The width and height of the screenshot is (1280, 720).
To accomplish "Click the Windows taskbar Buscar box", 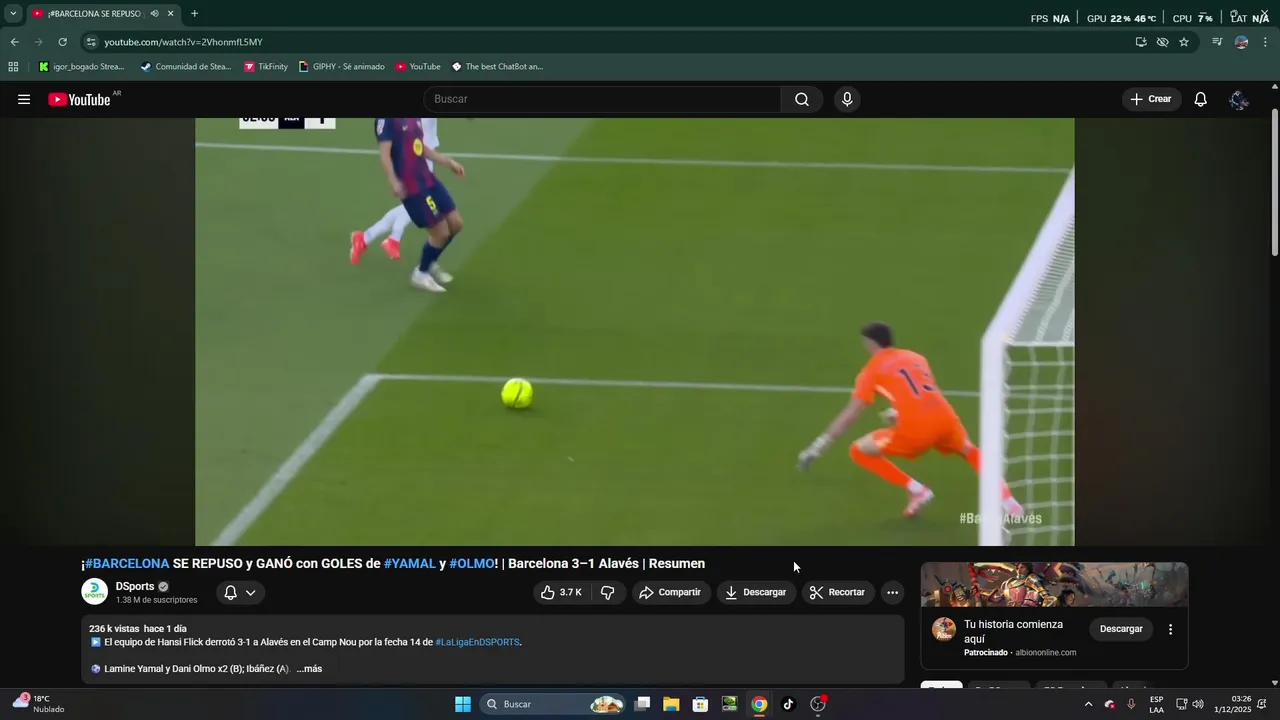I will tap(553, 704).
